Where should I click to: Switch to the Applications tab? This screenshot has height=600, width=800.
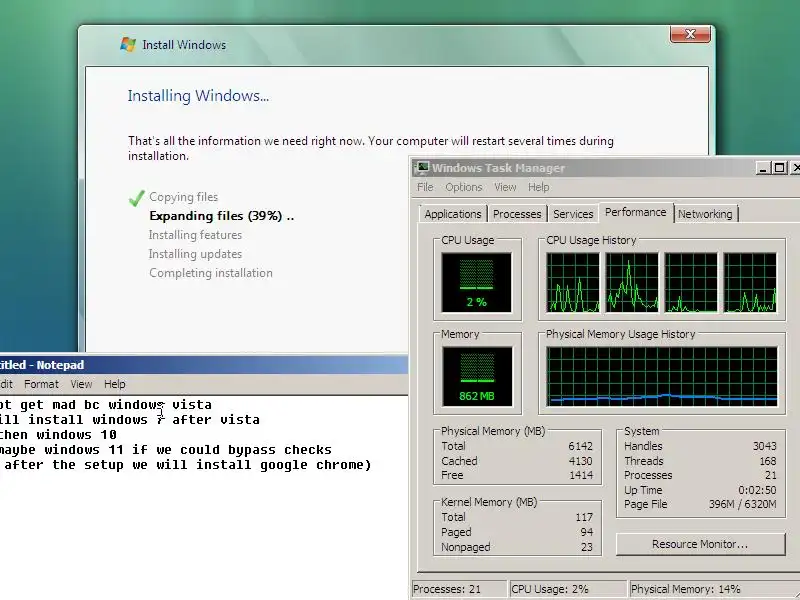453,214
